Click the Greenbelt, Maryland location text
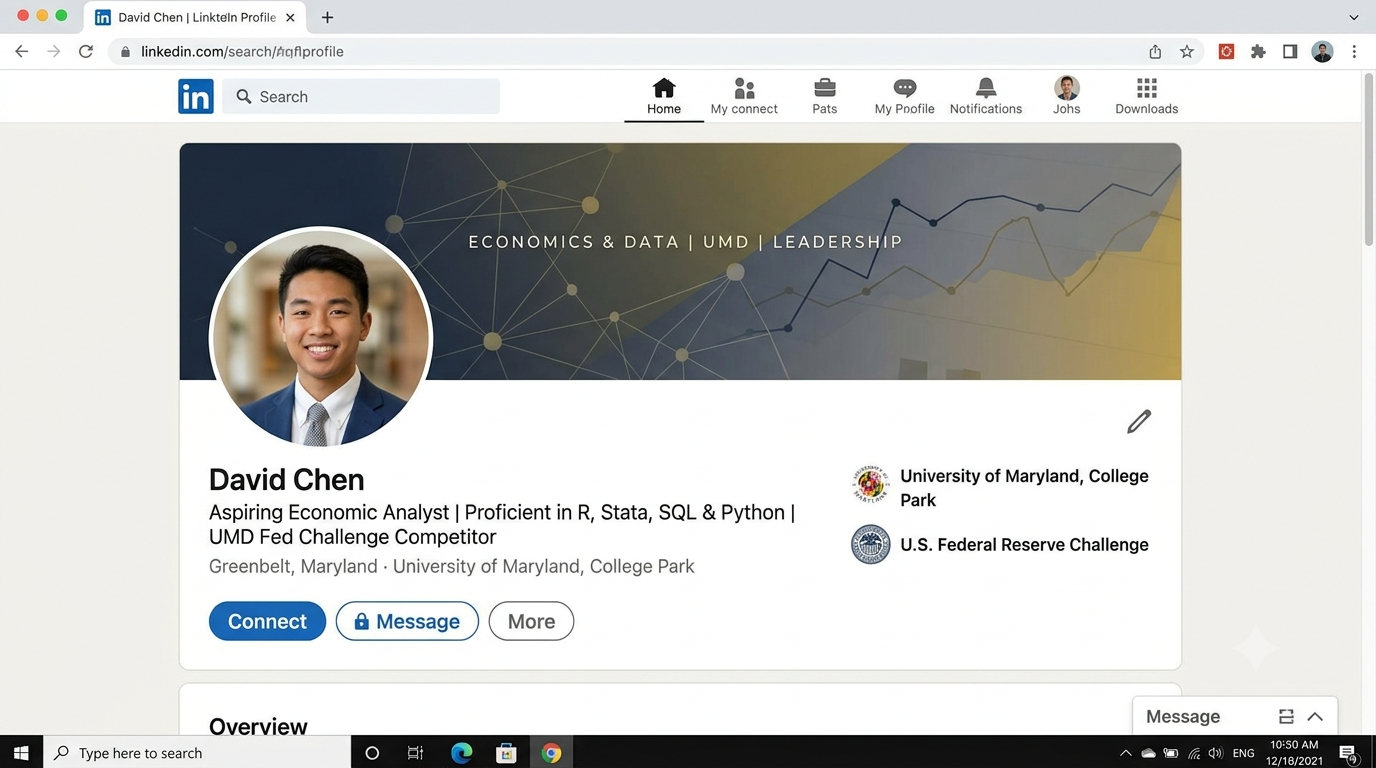The image size is (1376, 768). click(293, 566)
